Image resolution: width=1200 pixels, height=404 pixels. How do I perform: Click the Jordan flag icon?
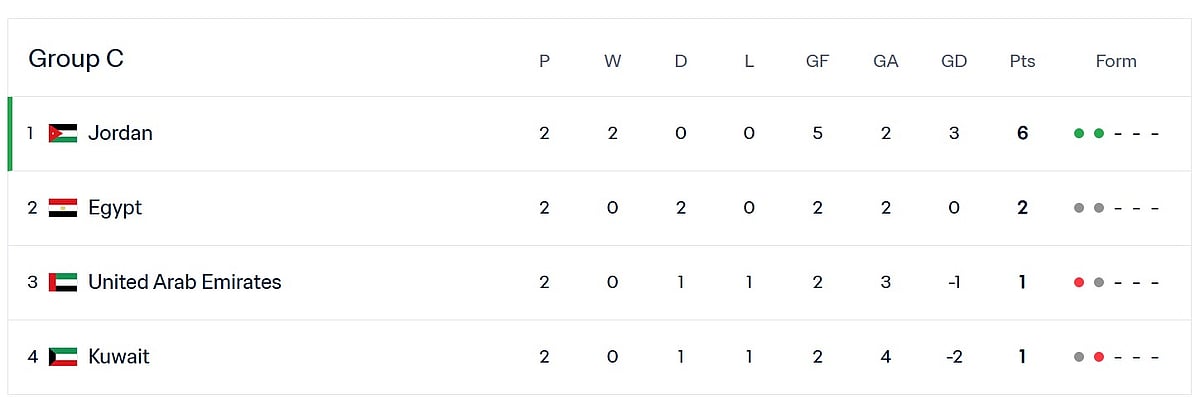(x=62, y=133)
